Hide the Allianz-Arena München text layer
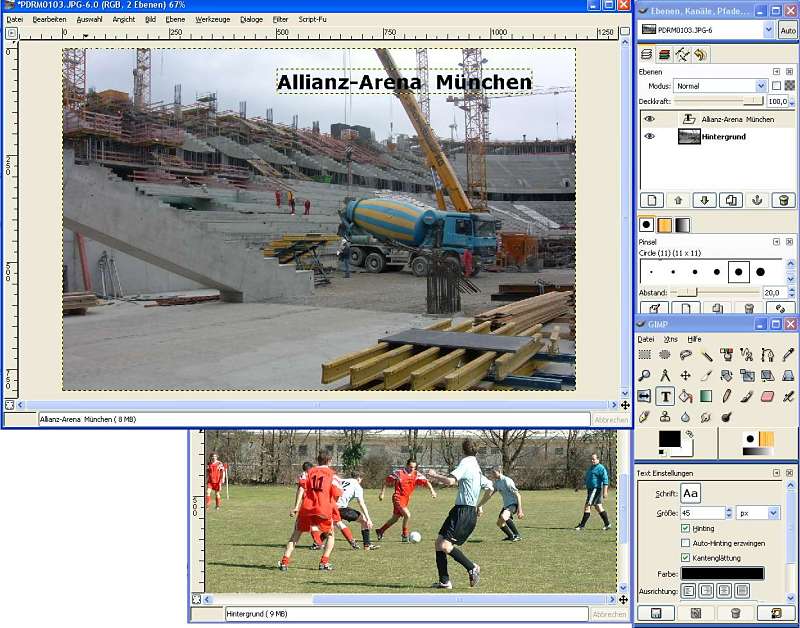The width and height of the screenshot is (800, 628). (x=649, y=119)
